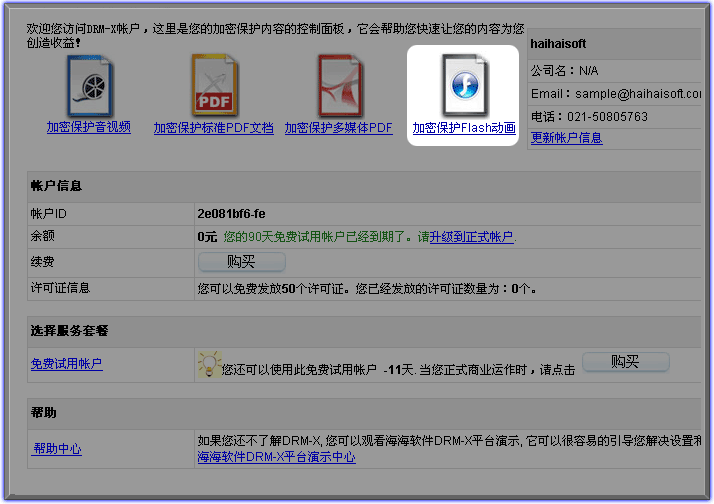
Task: Click phone number 021-50805763
Action: (x=607, y=117)
